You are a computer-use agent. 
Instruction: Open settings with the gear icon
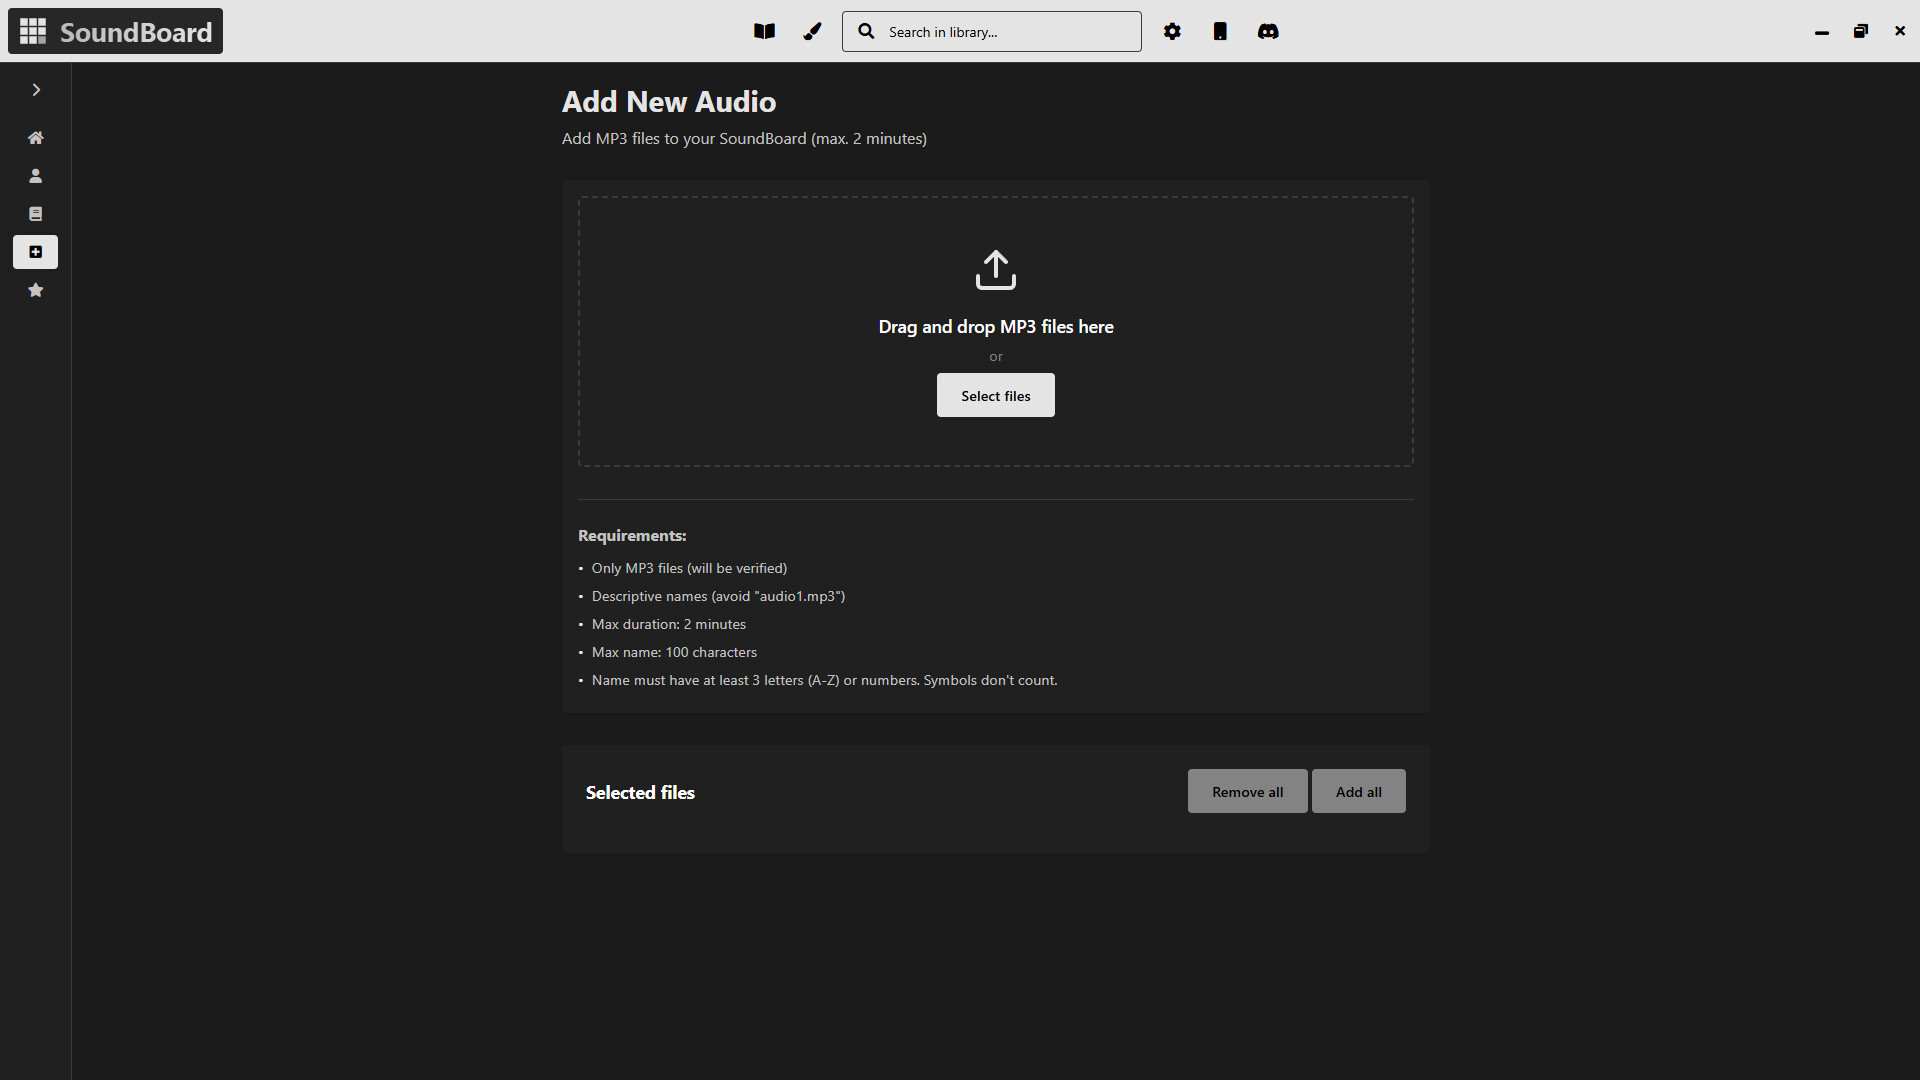(1172, 31)
